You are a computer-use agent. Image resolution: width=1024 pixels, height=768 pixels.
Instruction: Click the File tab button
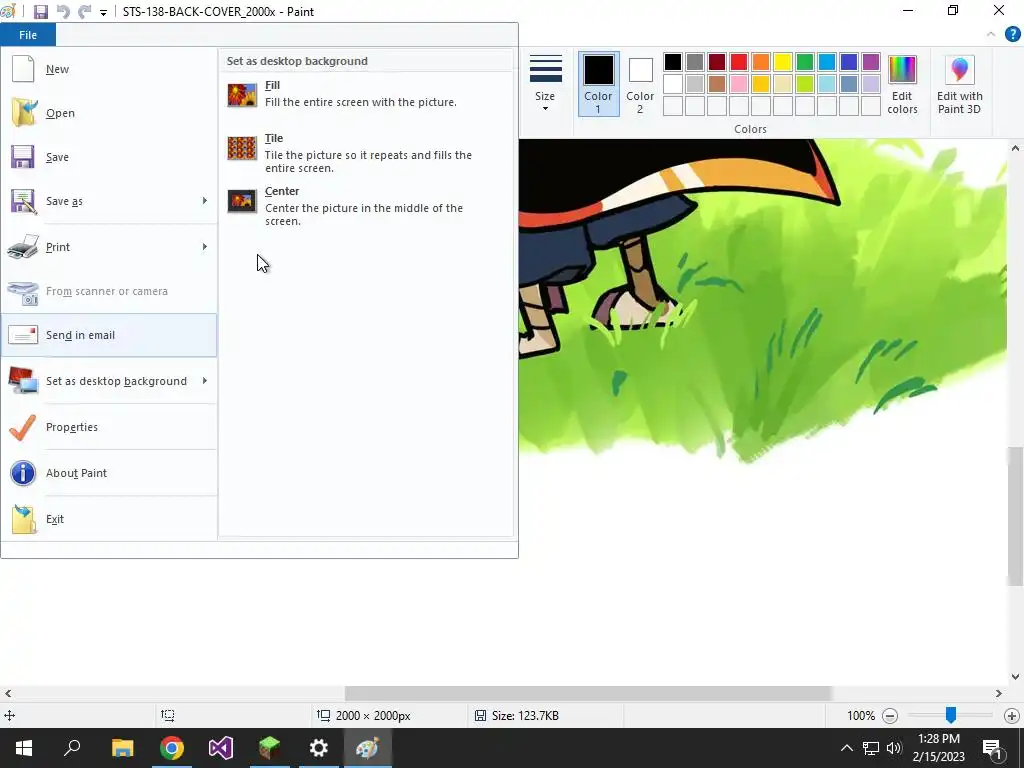[x=28, y=35]
